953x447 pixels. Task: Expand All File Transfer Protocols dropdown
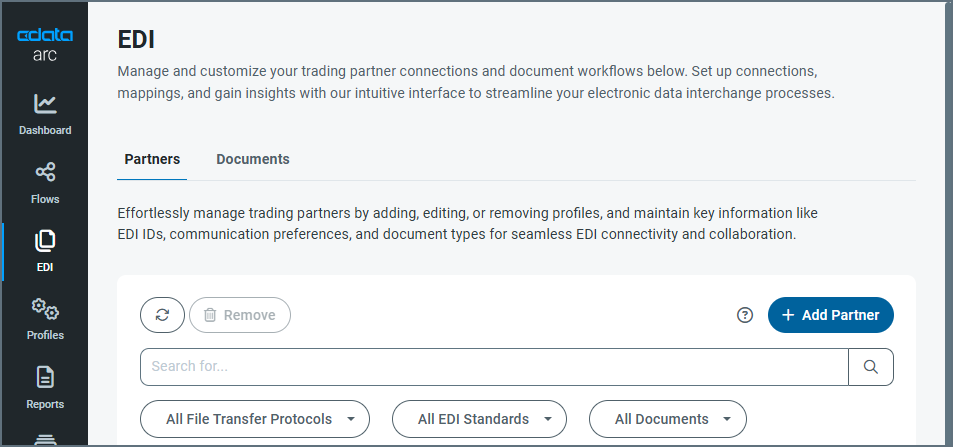(255, 419)
